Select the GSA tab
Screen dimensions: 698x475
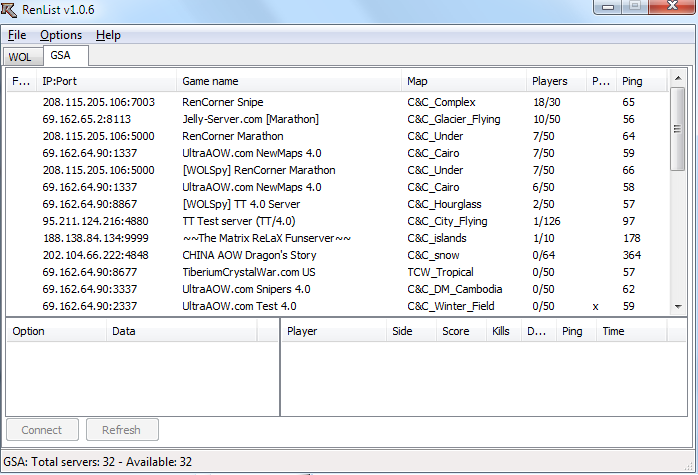60,56
